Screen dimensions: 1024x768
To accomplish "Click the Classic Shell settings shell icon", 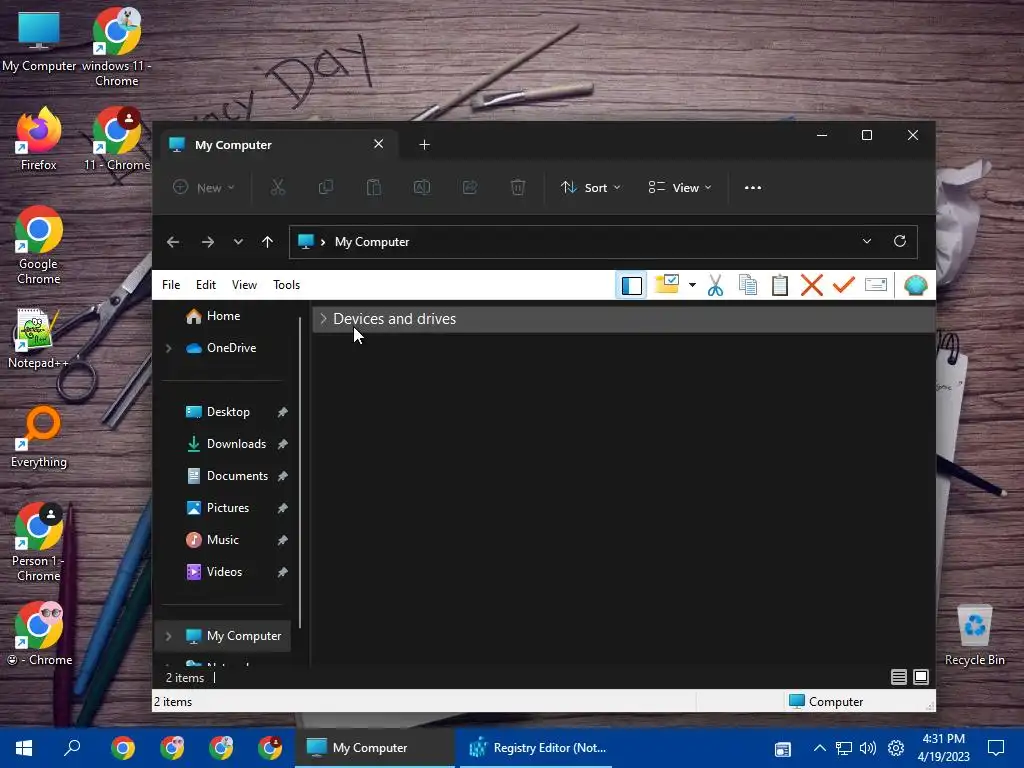I will click(916, 285).
